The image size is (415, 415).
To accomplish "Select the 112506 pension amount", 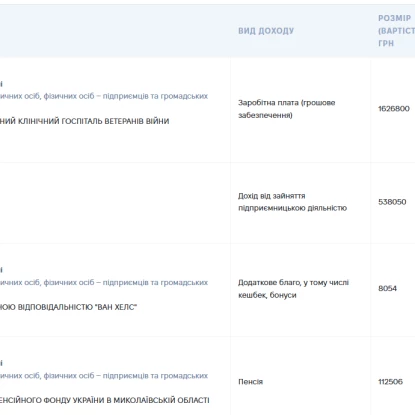I will (x=390, y=382).
